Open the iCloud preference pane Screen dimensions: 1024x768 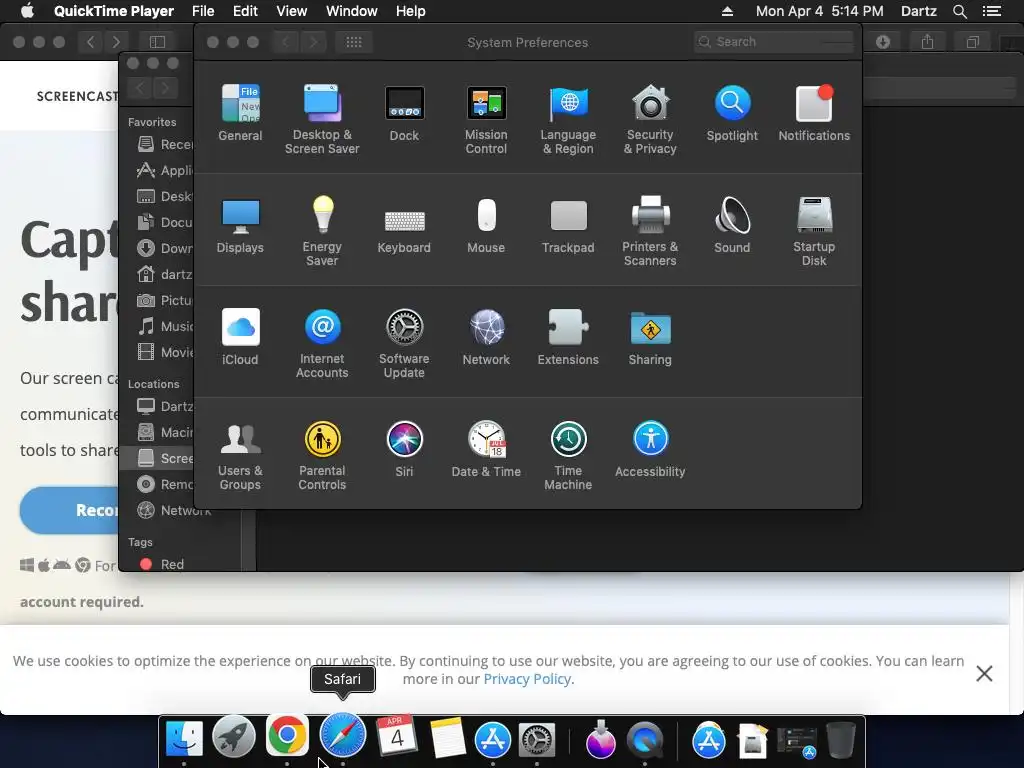240,336
